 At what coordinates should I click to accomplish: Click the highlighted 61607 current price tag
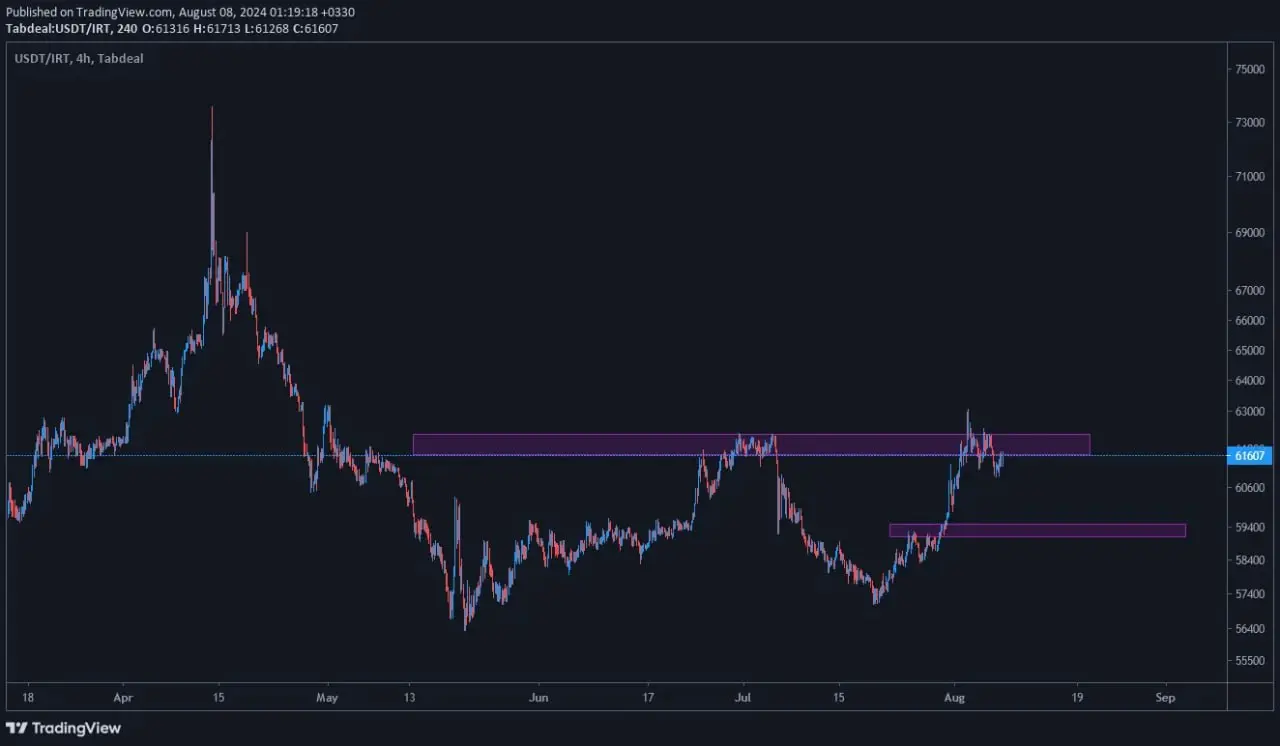pos(1251,456)
